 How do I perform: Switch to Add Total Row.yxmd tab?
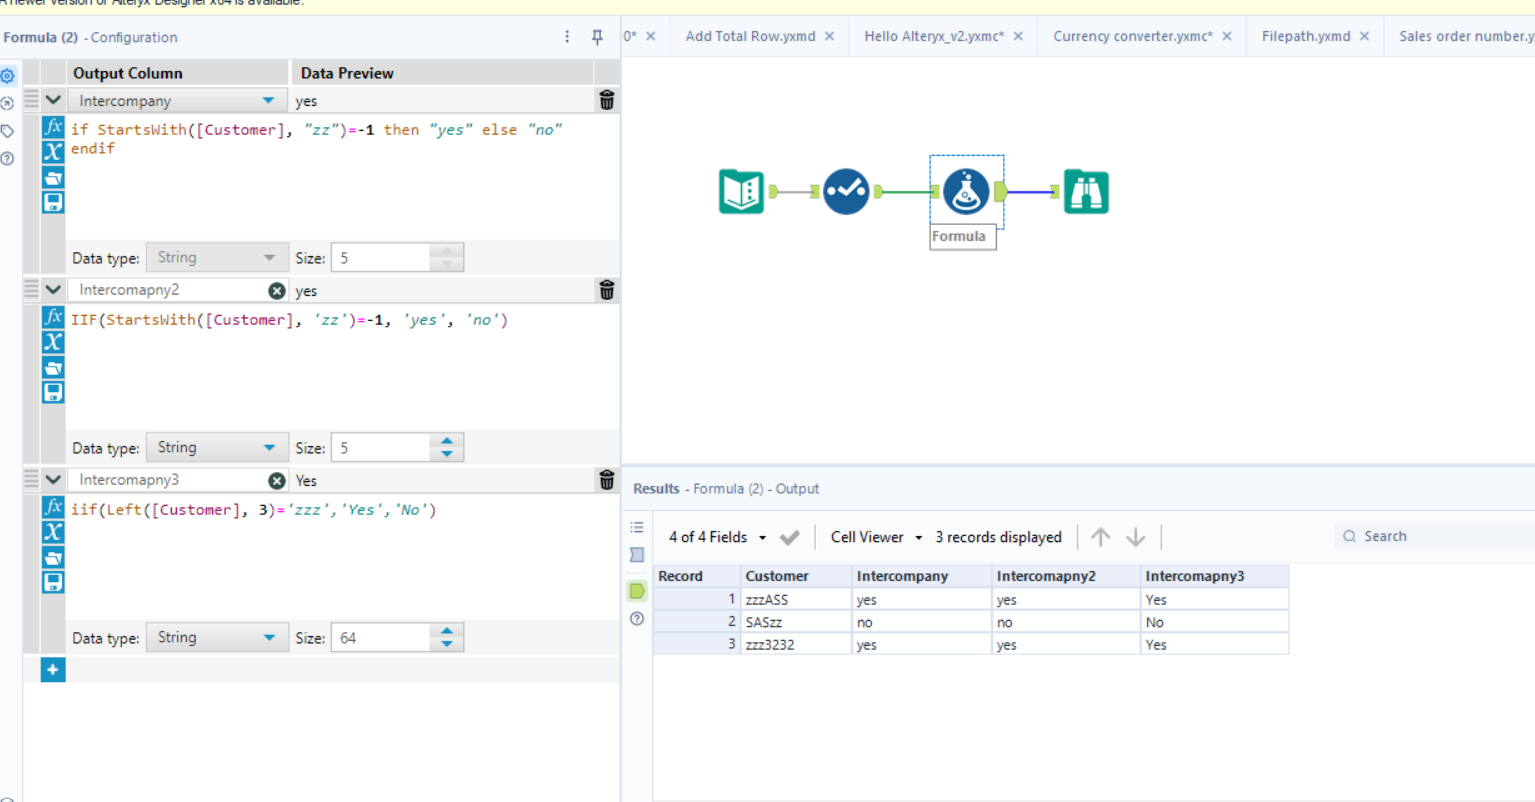point(750,36)
